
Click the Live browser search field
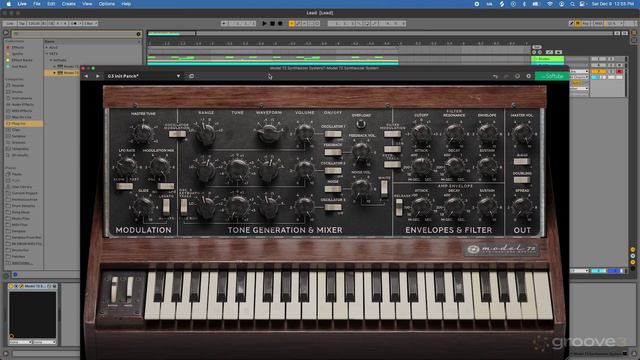[x=76, y=34]
